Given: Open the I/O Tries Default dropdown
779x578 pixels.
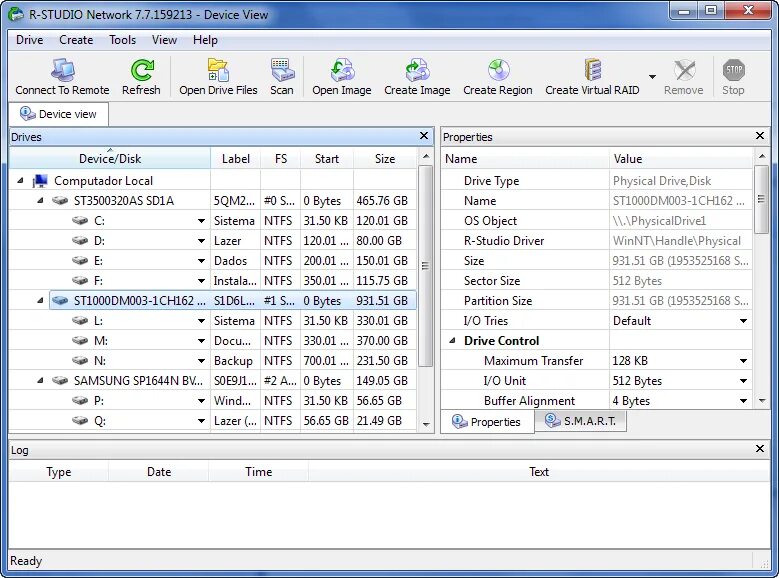Looking at the screenshot, I should tap(743, 321).
